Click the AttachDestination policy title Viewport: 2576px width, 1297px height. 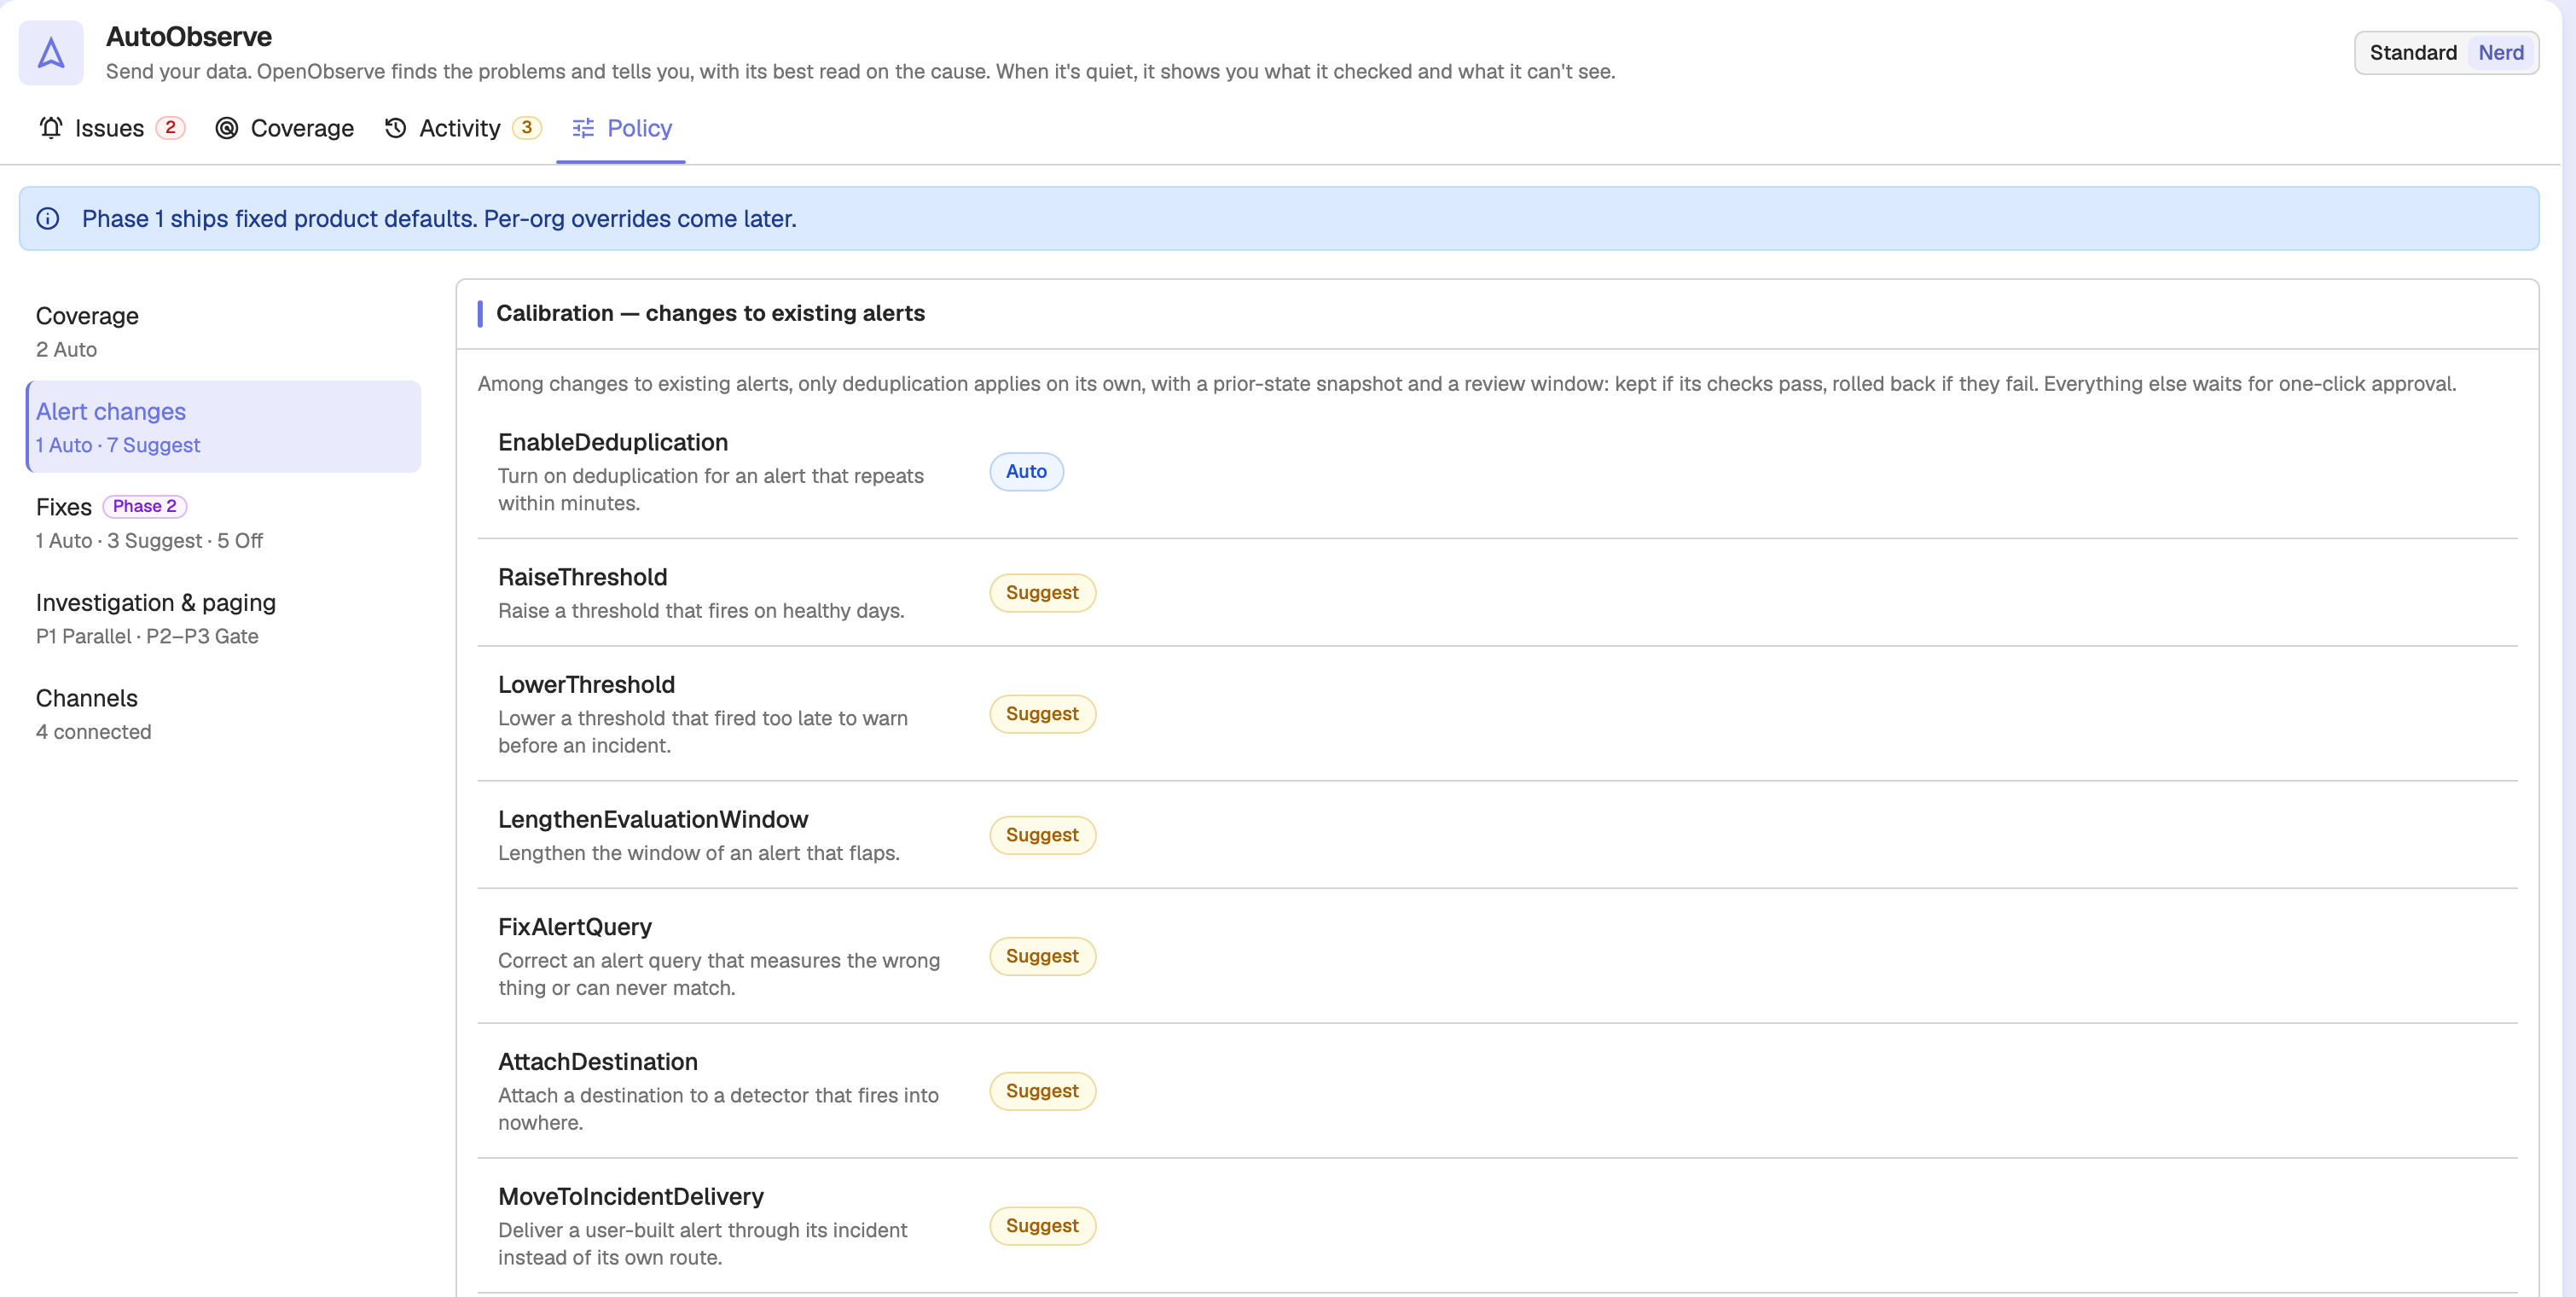[x=598, y=1062]
